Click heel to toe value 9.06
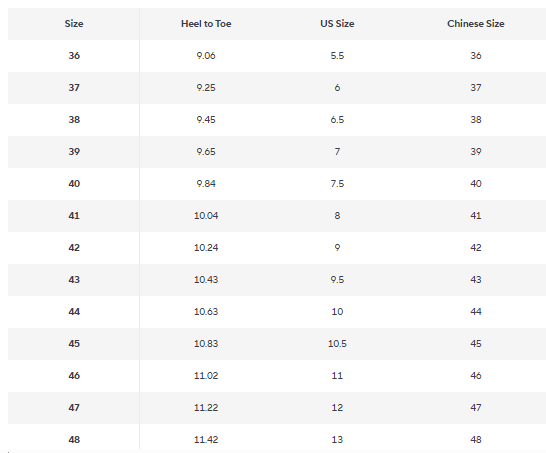This screenshot has width=546, height=453. 206,56
